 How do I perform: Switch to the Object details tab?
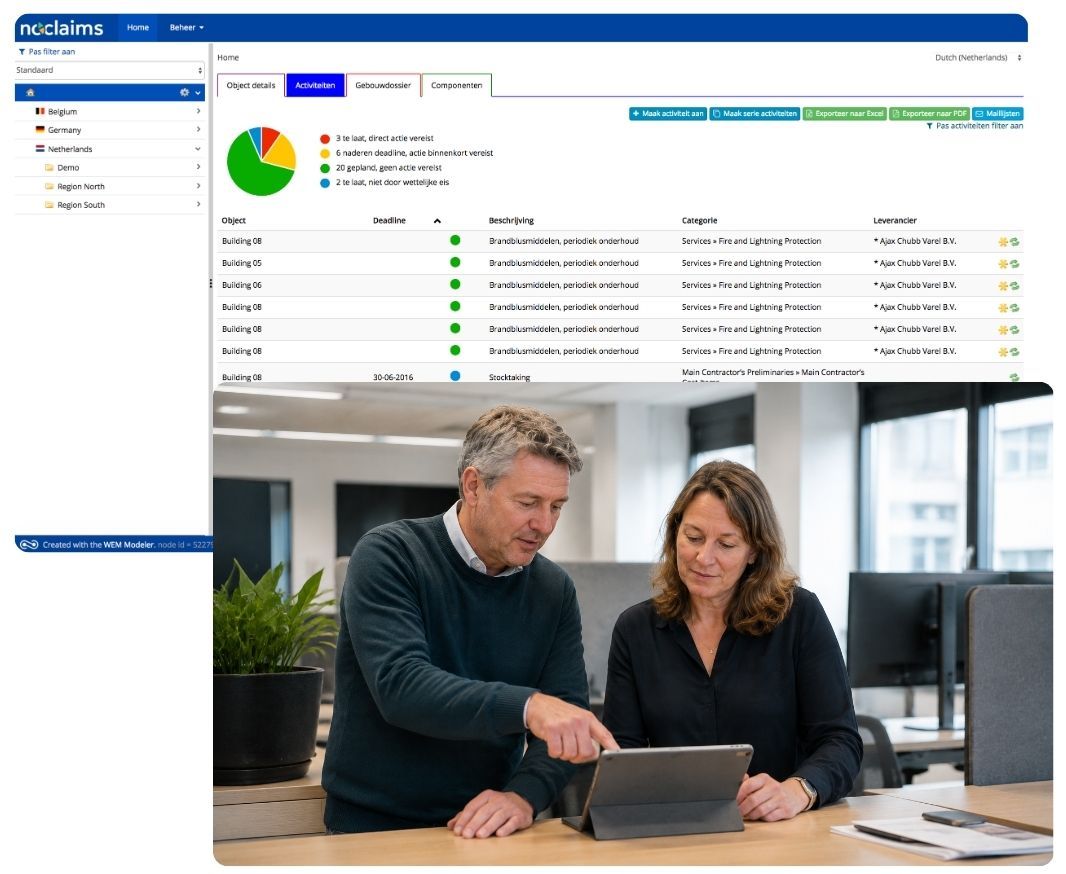[251, 86]
